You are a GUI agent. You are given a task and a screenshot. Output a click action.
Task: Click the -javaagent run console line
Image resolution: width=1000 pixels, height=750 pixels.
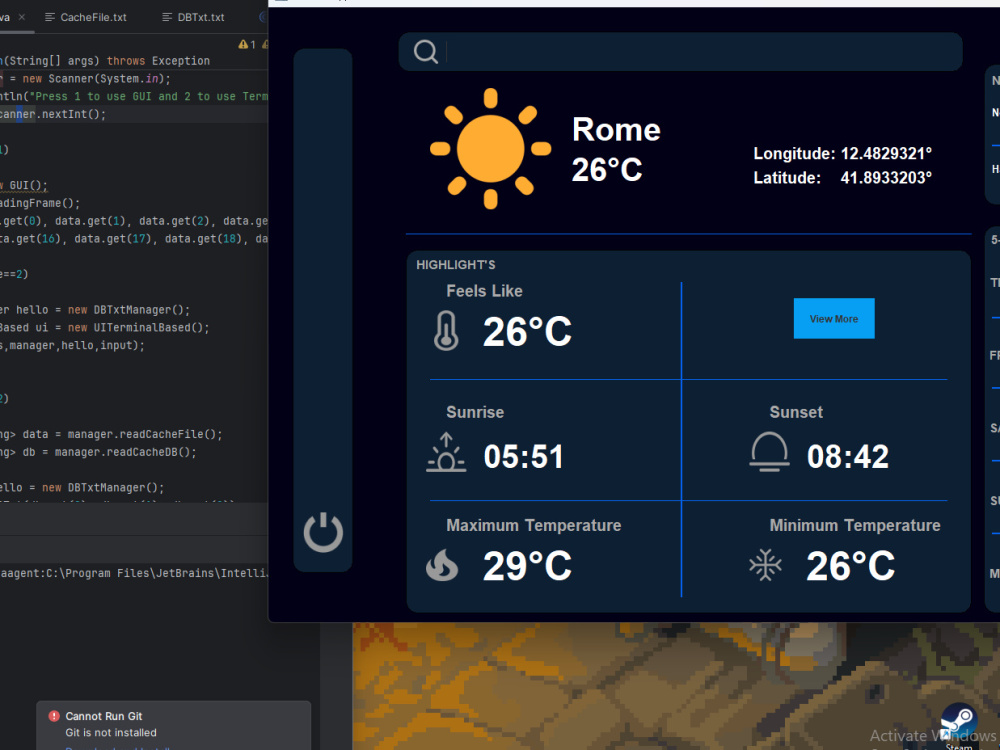(133, 573)
